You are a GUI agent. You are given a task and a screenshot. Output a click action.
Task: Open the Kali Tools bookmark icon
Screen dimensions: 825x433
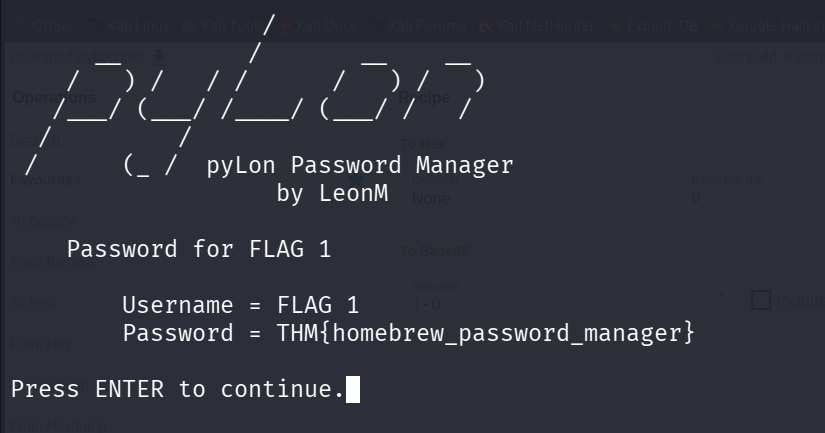point(190,26)
